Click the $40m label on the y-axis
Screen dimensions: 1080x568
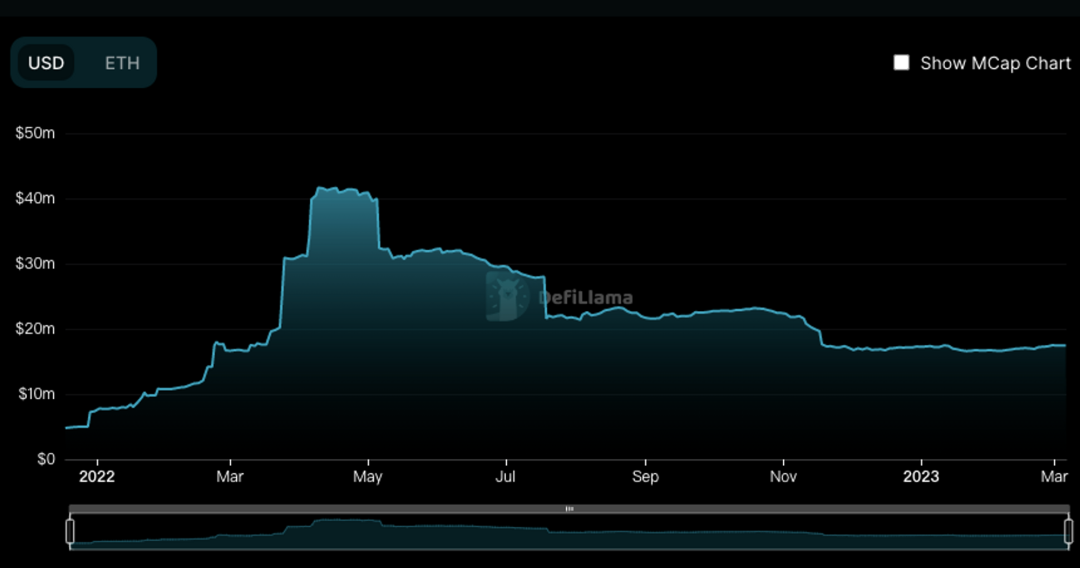pyautogui.click(x=35, y=198)
